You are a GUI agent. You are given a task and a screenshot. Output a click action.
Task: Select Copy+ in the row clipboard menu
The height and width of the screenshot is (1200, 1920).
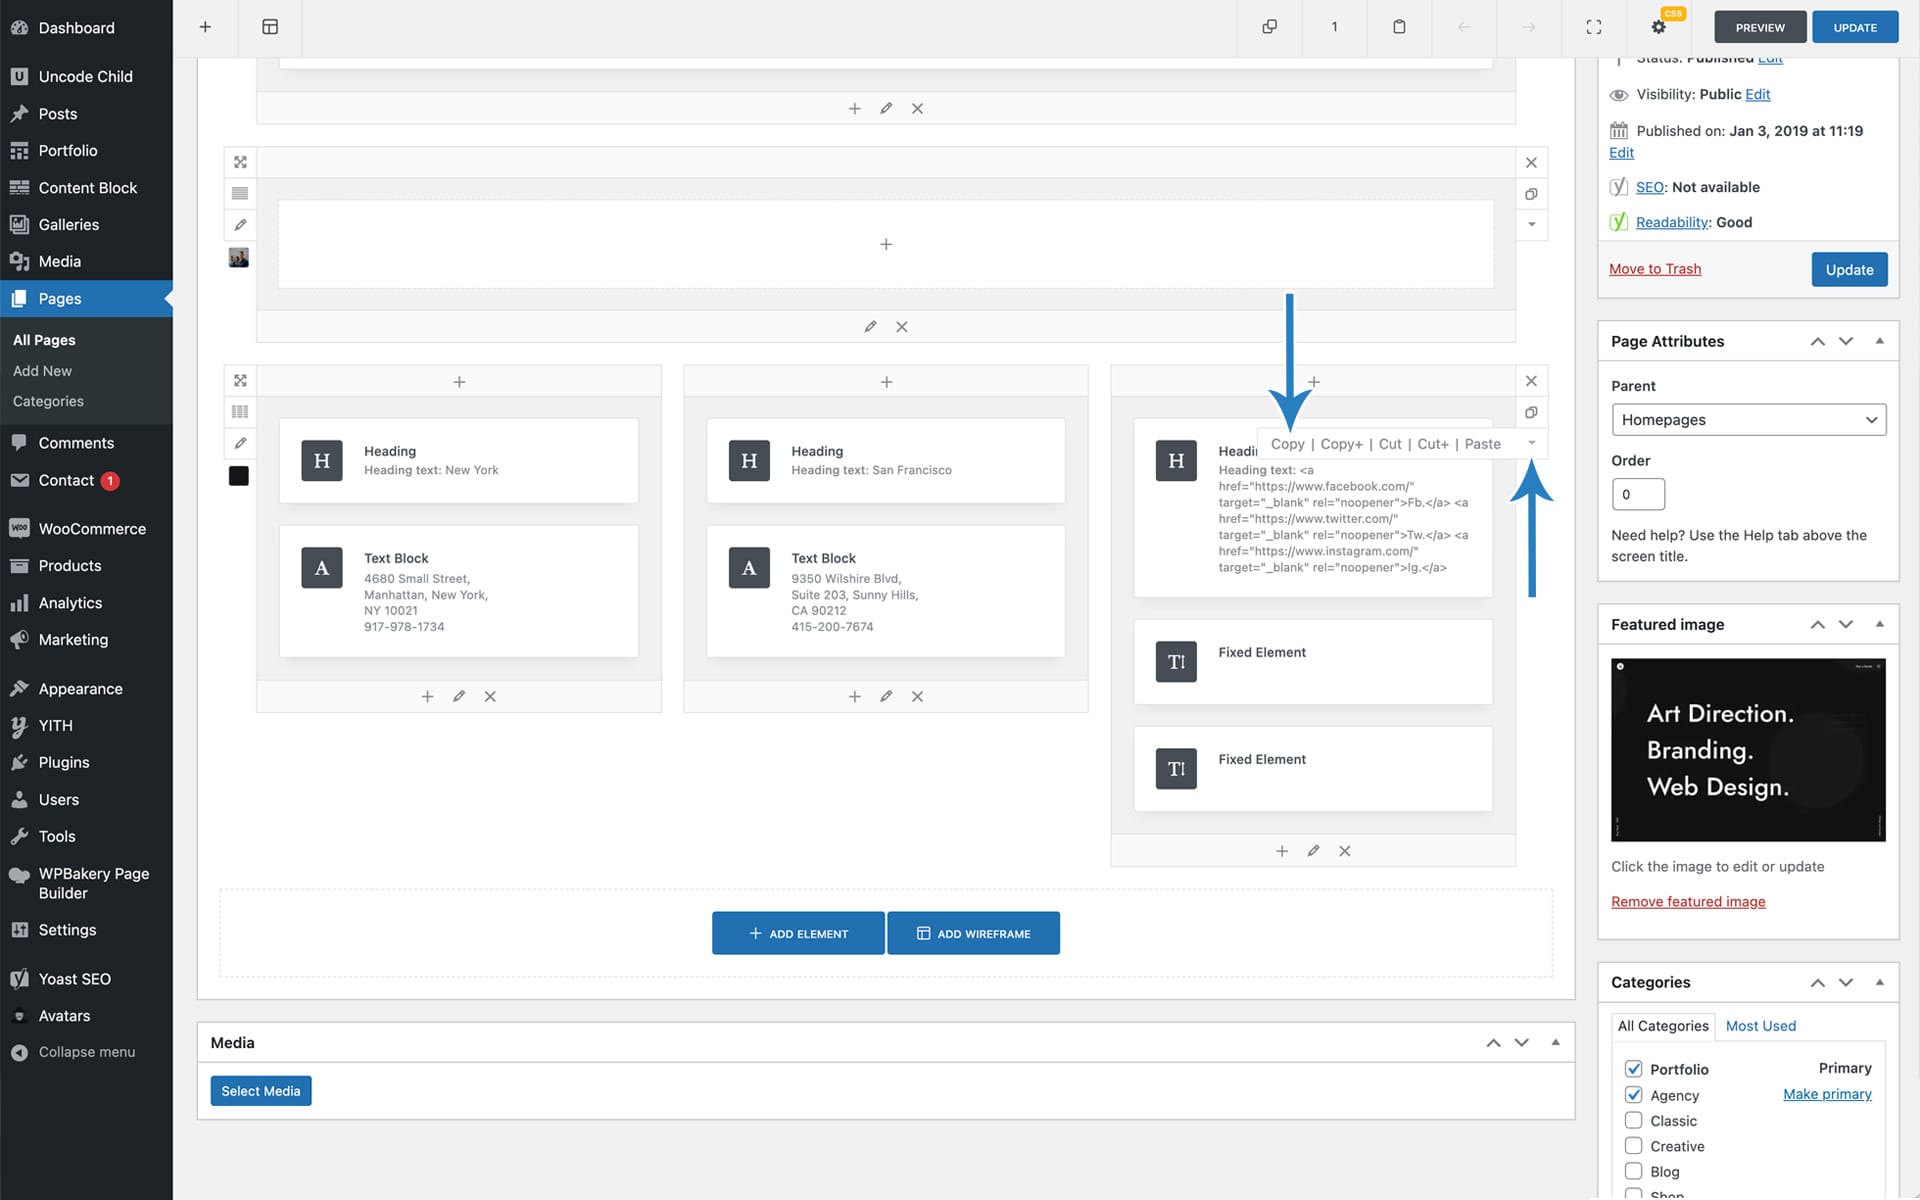pos(1341,444)
